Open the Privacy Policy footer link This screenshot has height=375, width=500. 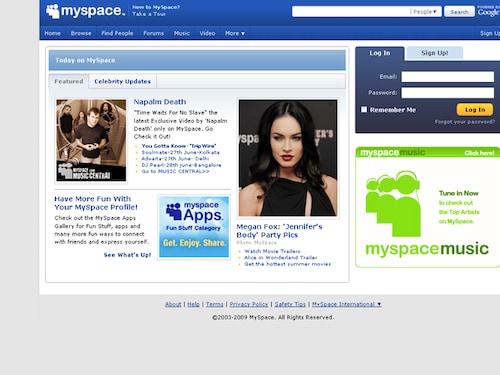click(x=249, y=304)
